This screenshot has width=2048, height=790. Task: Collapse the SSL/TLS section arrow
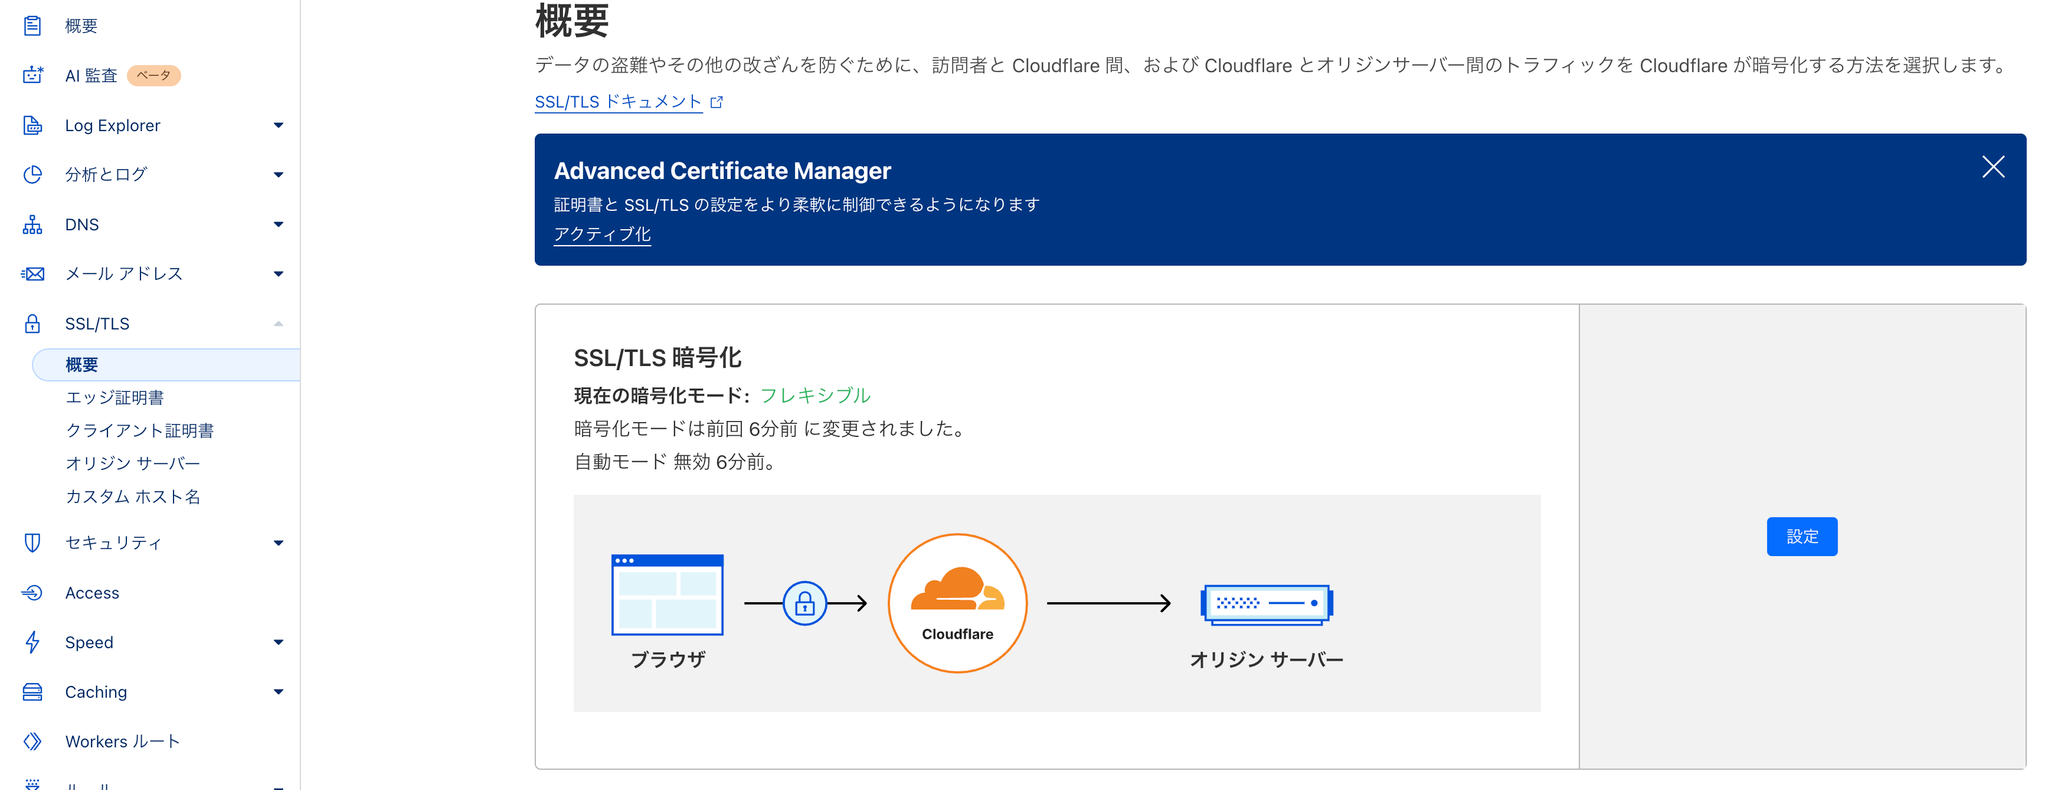click(279, 323)
